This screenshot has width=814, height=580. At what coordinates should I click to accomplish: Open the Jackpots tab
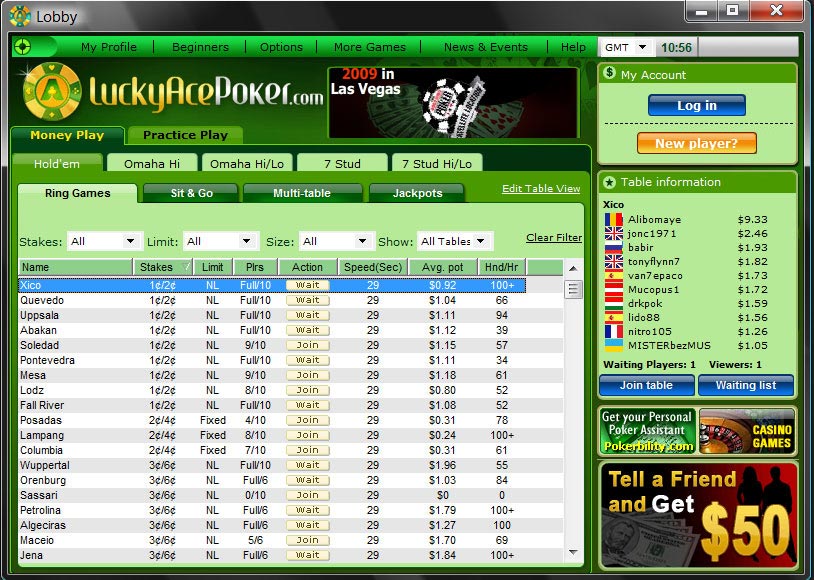417,193
